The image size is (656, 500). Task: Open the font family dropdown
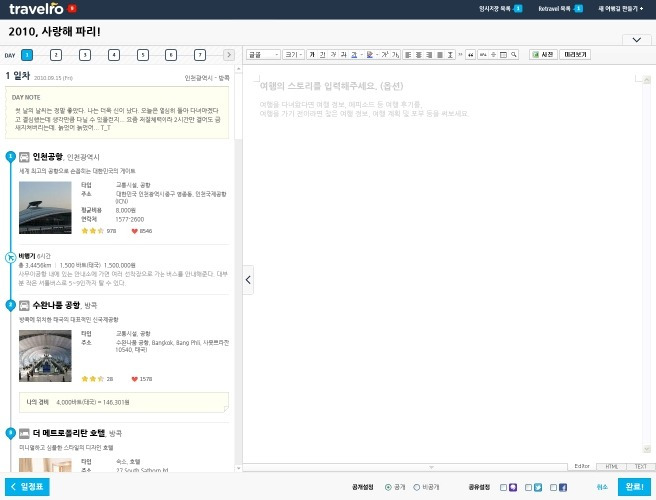263,55
